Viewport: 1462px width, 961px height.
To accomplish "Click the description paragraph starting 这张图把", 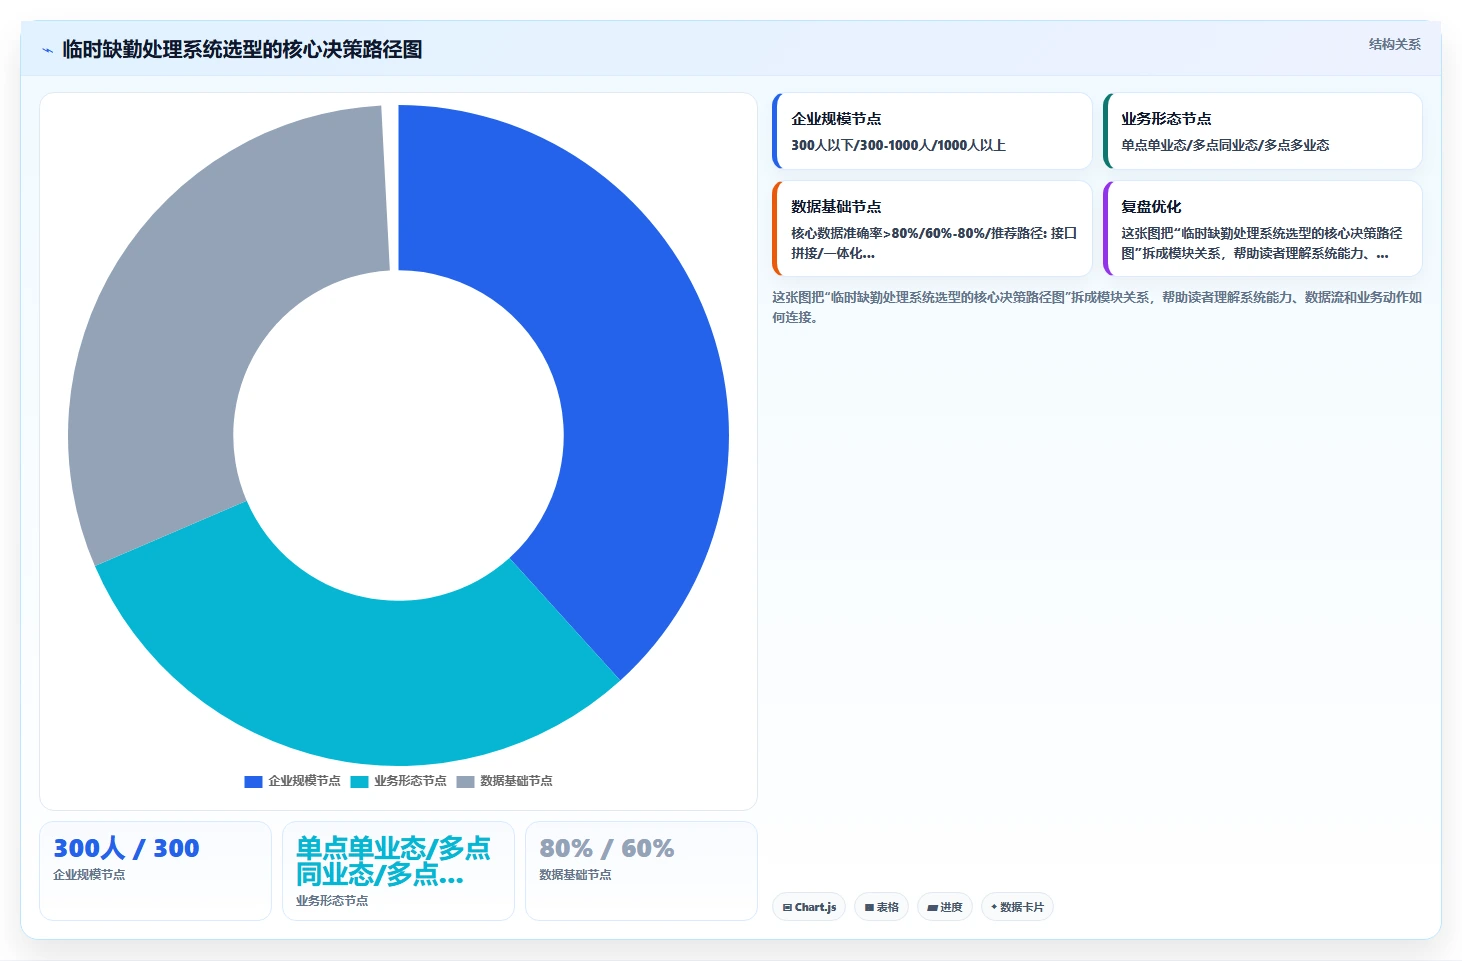I will pos(1096,307).
